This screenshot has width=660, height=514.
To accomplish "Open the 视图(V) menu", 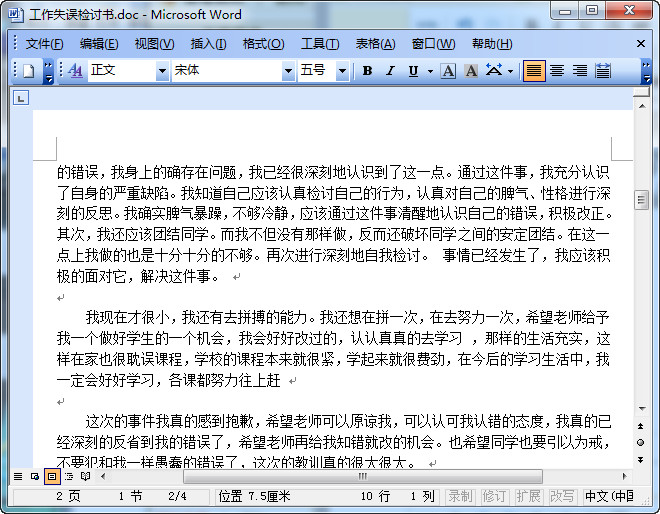I will (x=154, y=44).
